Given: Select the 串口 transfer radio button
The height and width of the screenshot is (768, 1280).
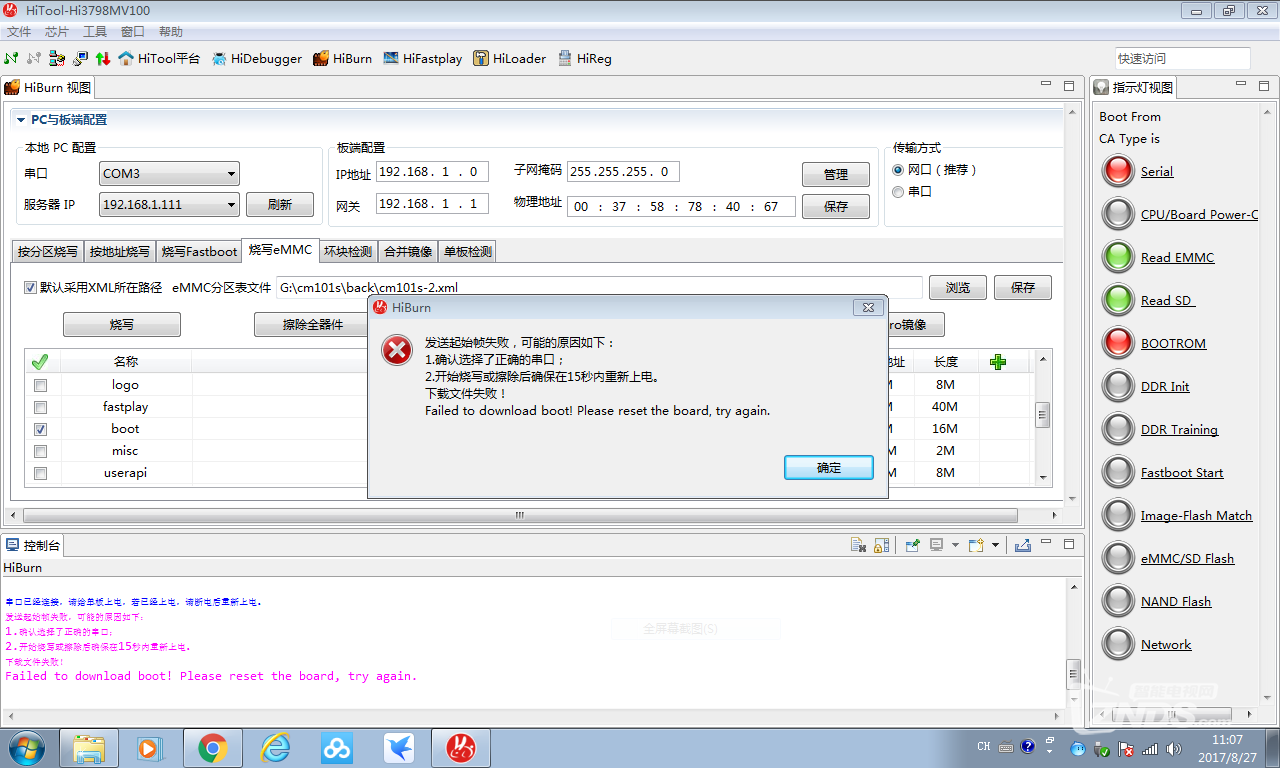Looking at the screenshot, I should 898,192.
